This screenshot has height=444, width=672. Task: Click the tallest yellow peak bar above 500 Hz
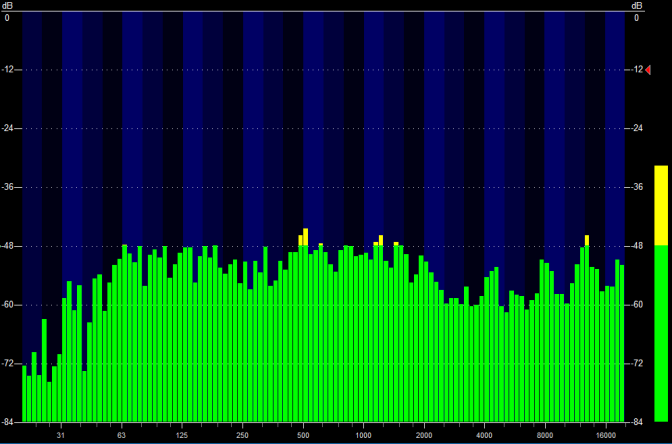click(306, 237)
